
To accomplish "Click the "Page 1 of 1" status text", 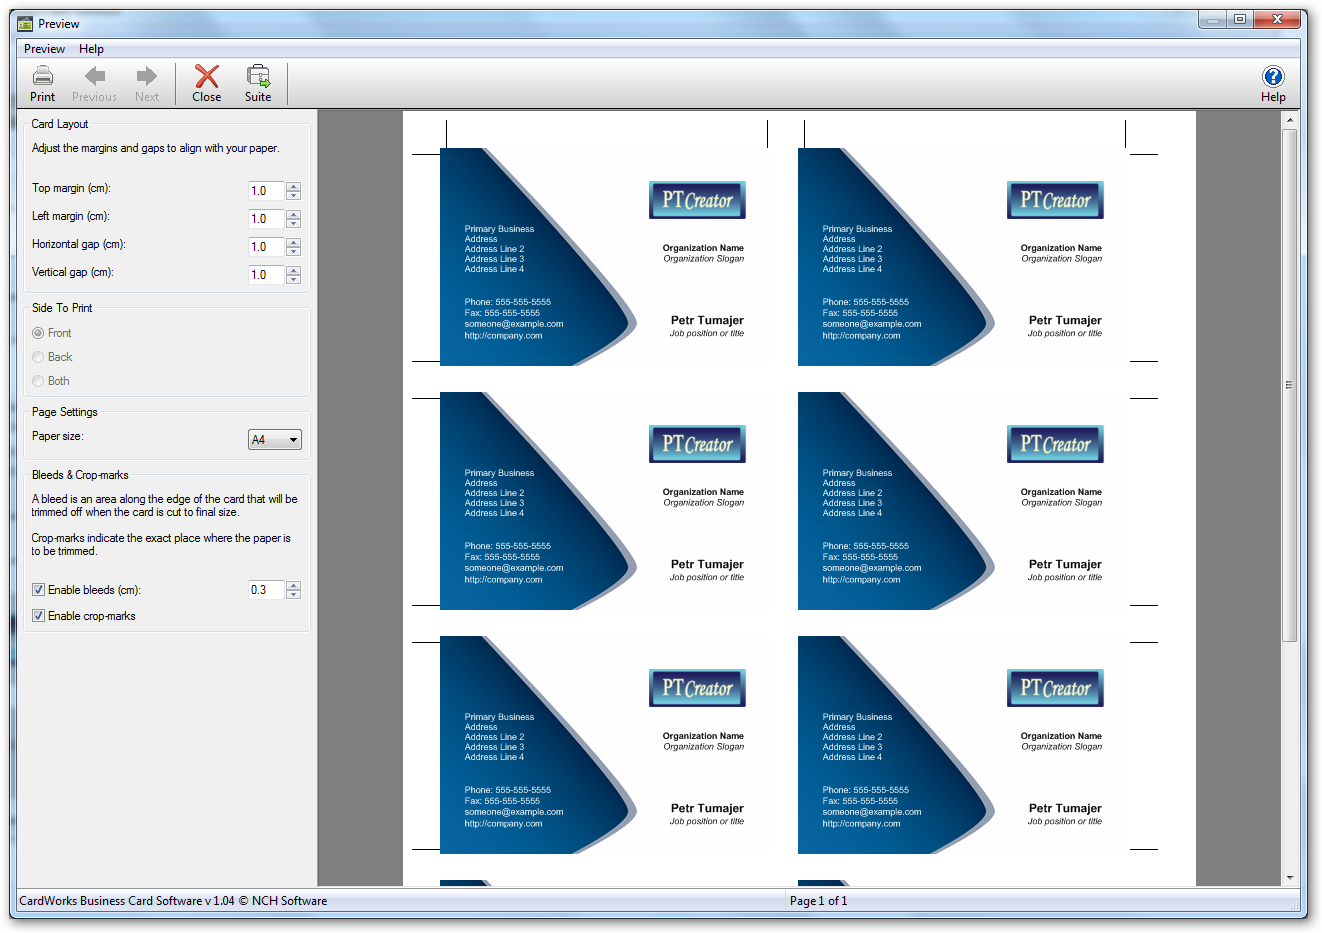I will click(x=818, y=901).
